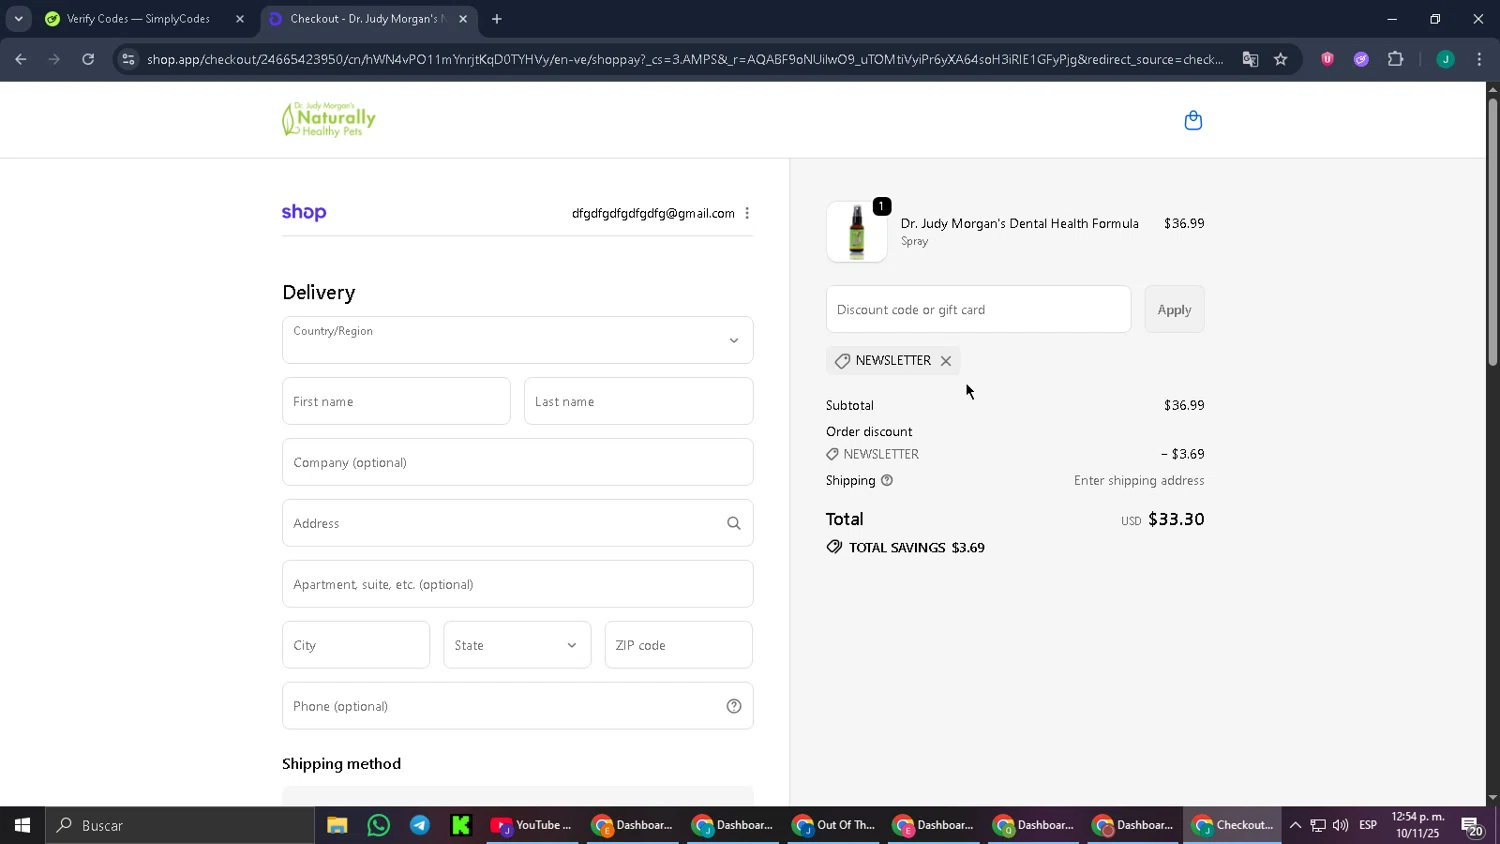1500x844 pixels.
Task: Click the Naturally Healthy Pets logo
Action: (x=329, y=119)
